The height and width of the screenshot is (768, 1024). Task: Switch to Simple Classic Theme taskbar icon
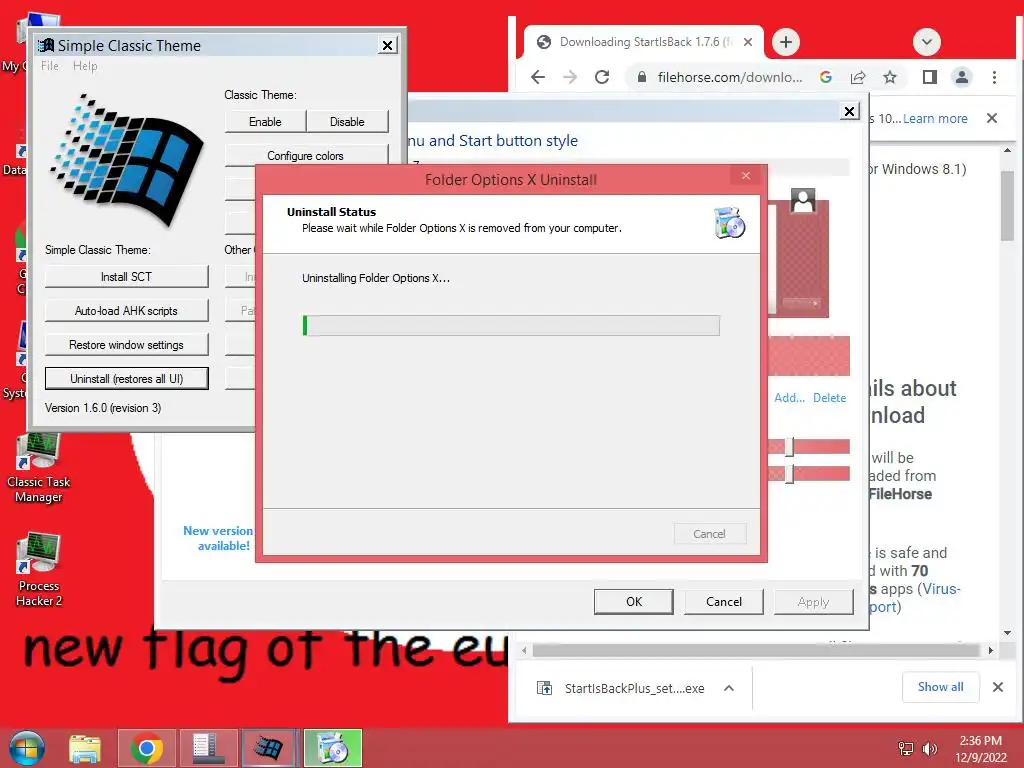point(269,748)
